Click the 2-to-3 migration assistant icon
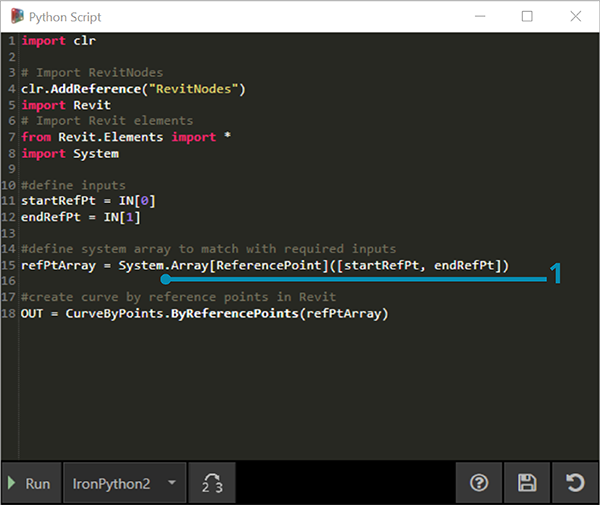Viewport: 600px width, 505px height. point(212,483)
